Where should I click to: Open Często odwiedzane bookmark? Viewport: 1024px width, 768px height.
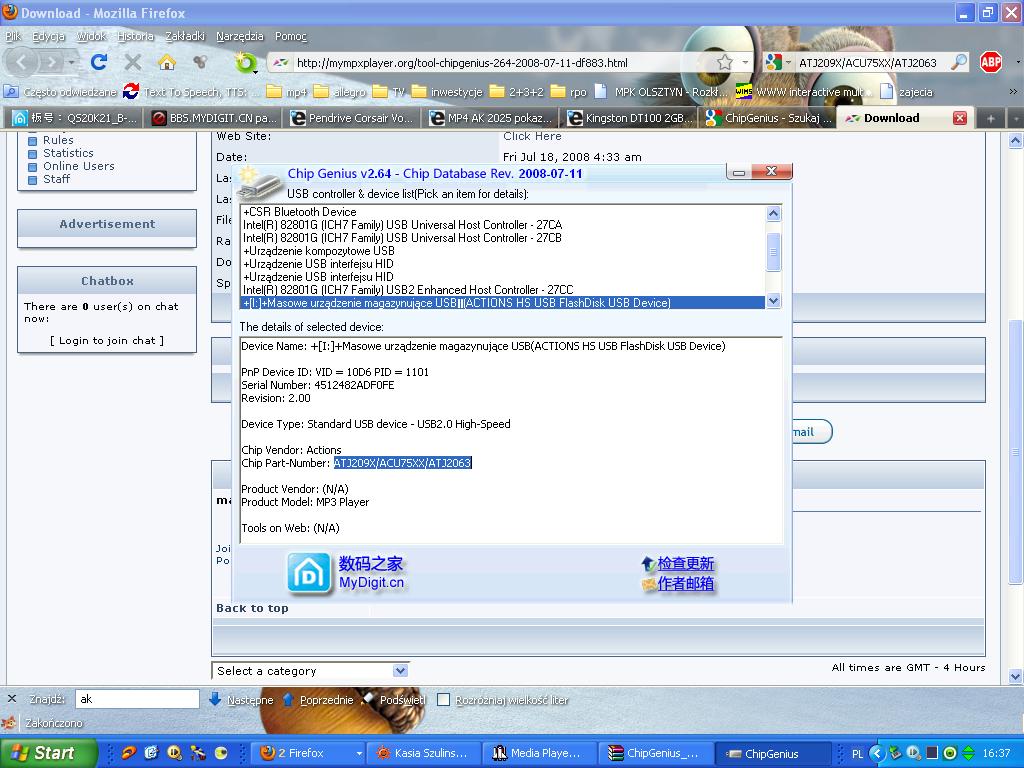(60, 92)
